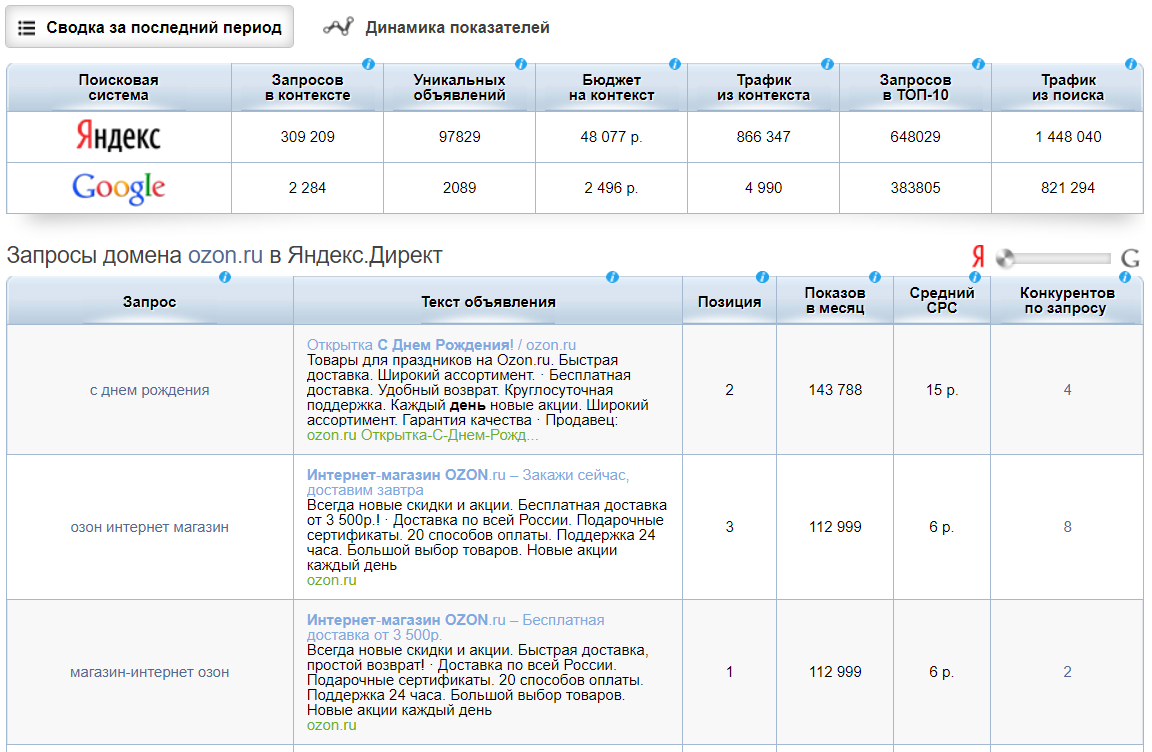Click info icon on Средний CPC column
The image size is (1152, 752).
click(x=975, y=277)
